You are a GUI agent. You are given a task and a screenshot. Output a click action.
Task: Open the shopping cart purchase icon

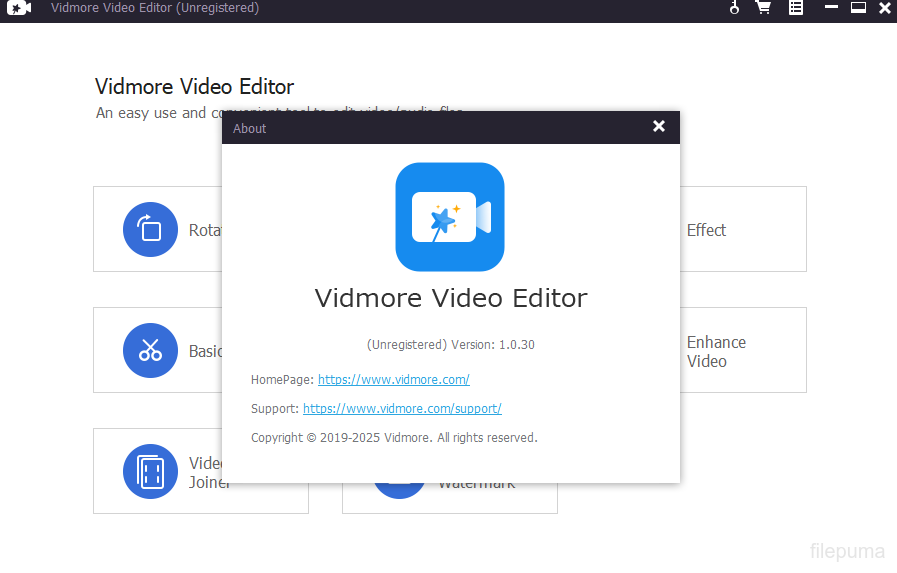[763, 8]
